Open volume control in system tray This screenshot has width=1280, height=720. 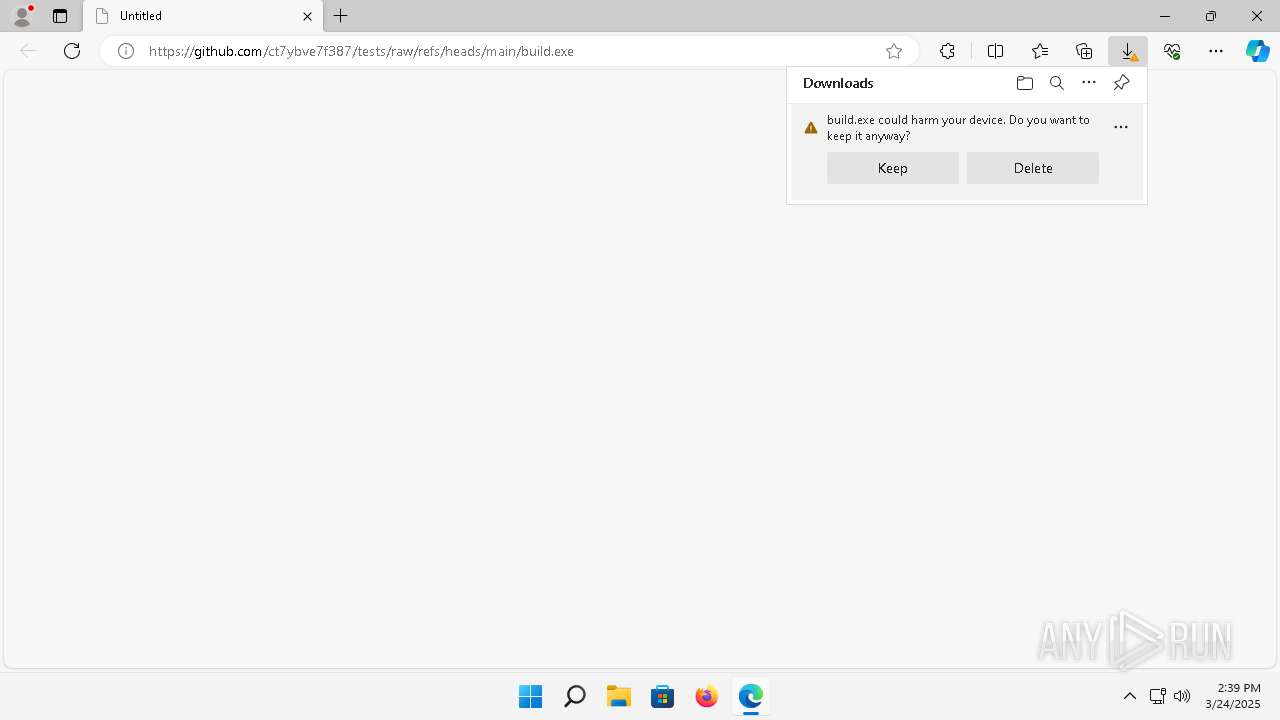click(x=1182, y=696)
